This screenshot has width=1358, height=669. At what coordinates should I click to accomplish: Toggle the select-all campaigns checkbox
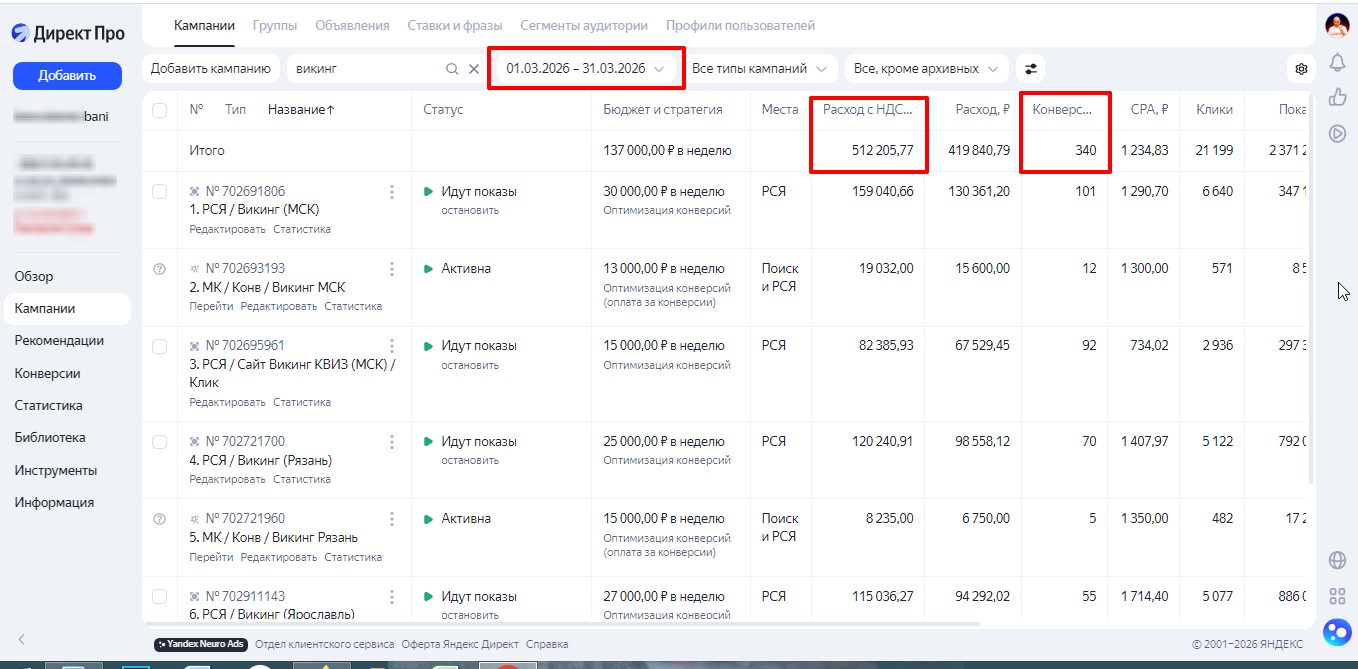tap(160, 110)
